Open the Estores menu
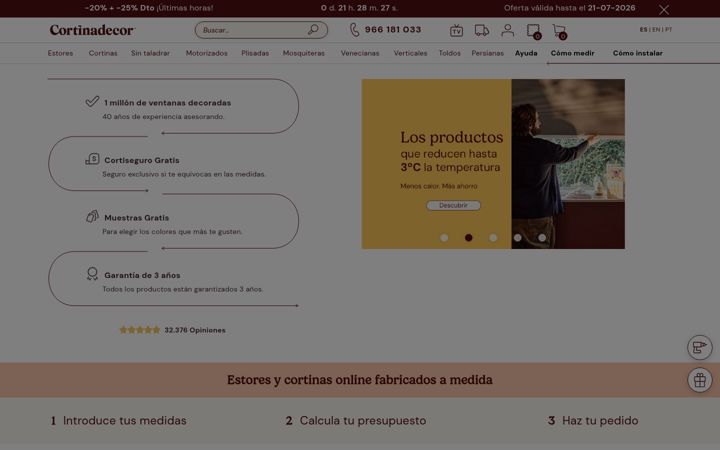Image resolution: width=720 pixels, height=450 pixels. point(60,53)
